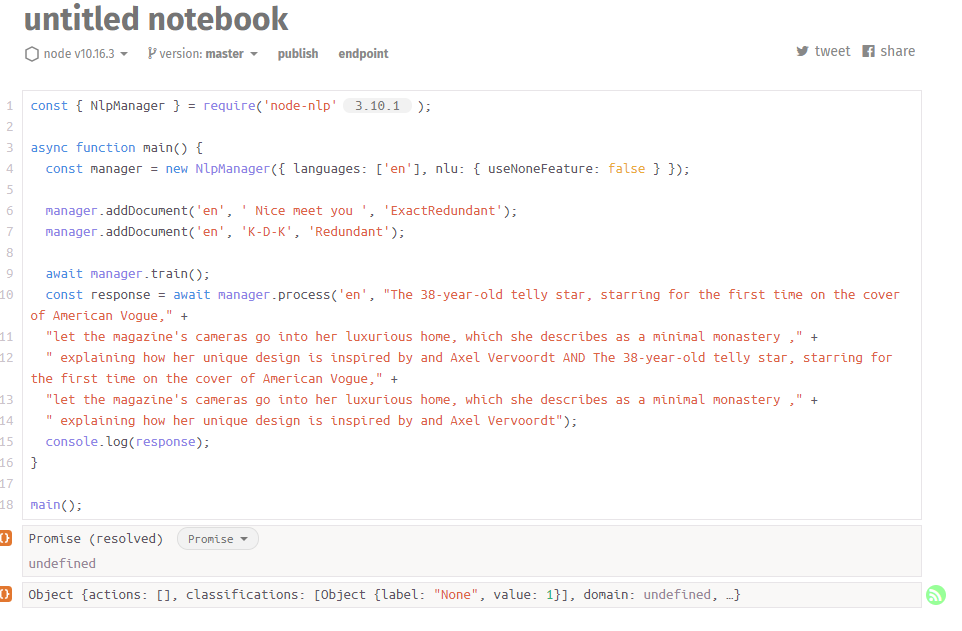962x631 pixels.
Task: Click line number 10 in the gutter
Action: coord(10,294)
